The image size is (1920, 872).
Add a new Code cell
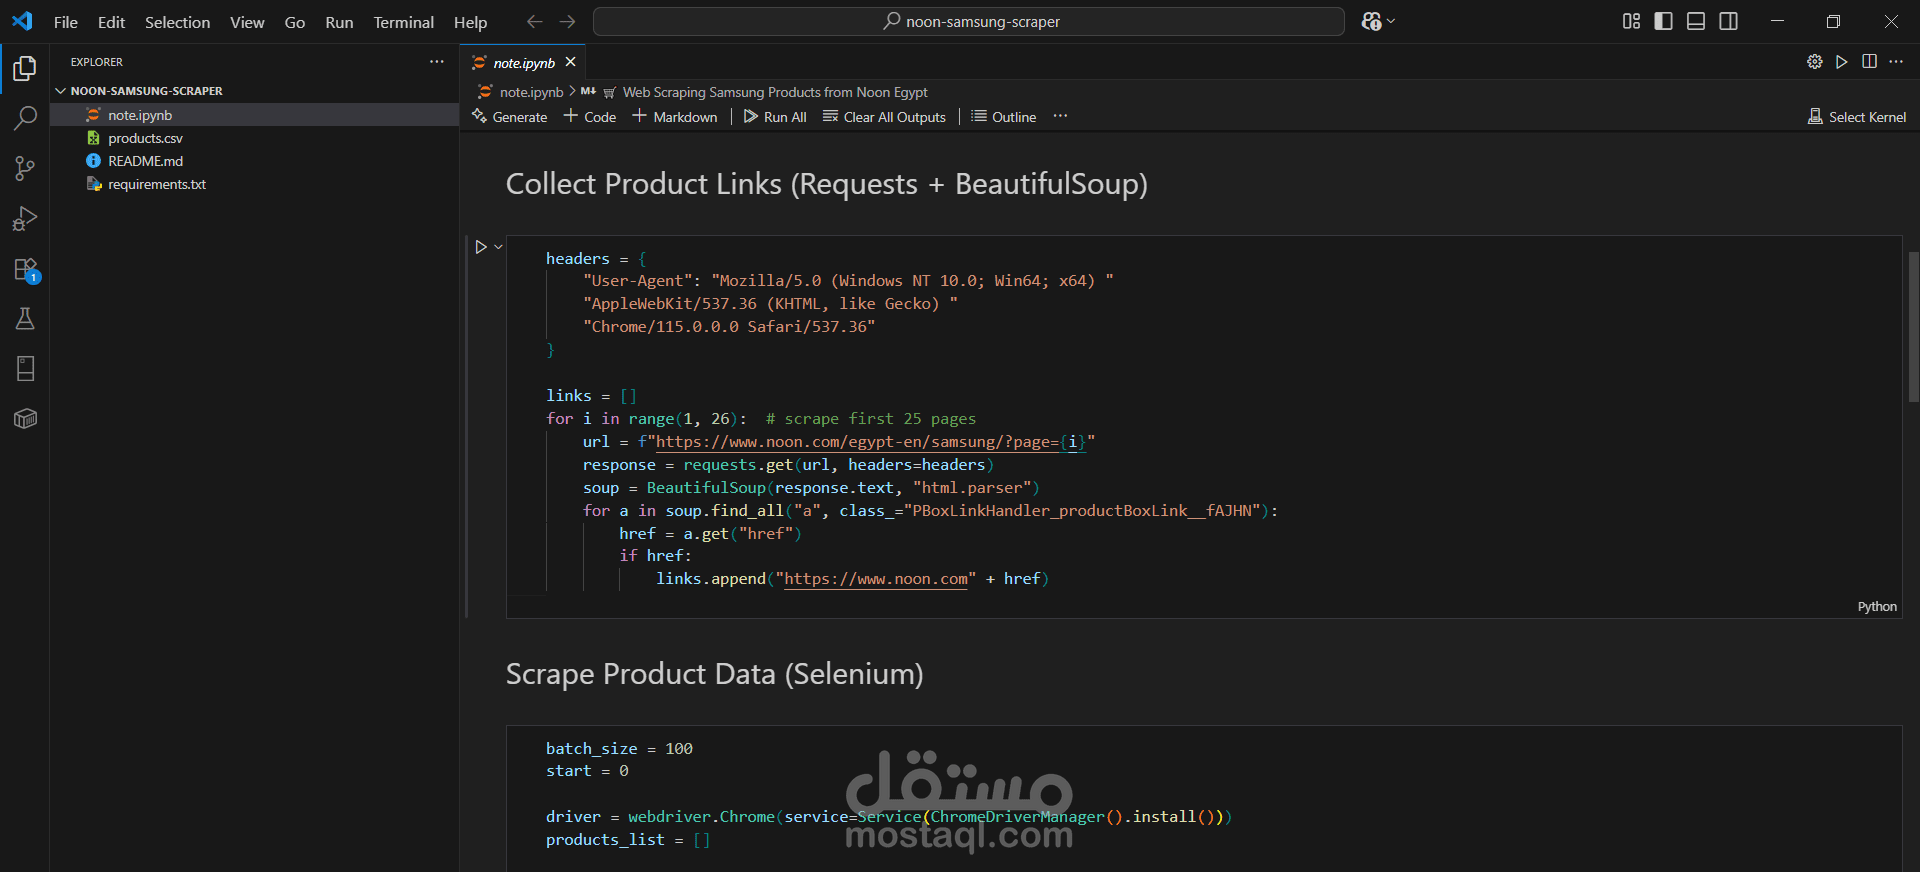click(590, 117)
